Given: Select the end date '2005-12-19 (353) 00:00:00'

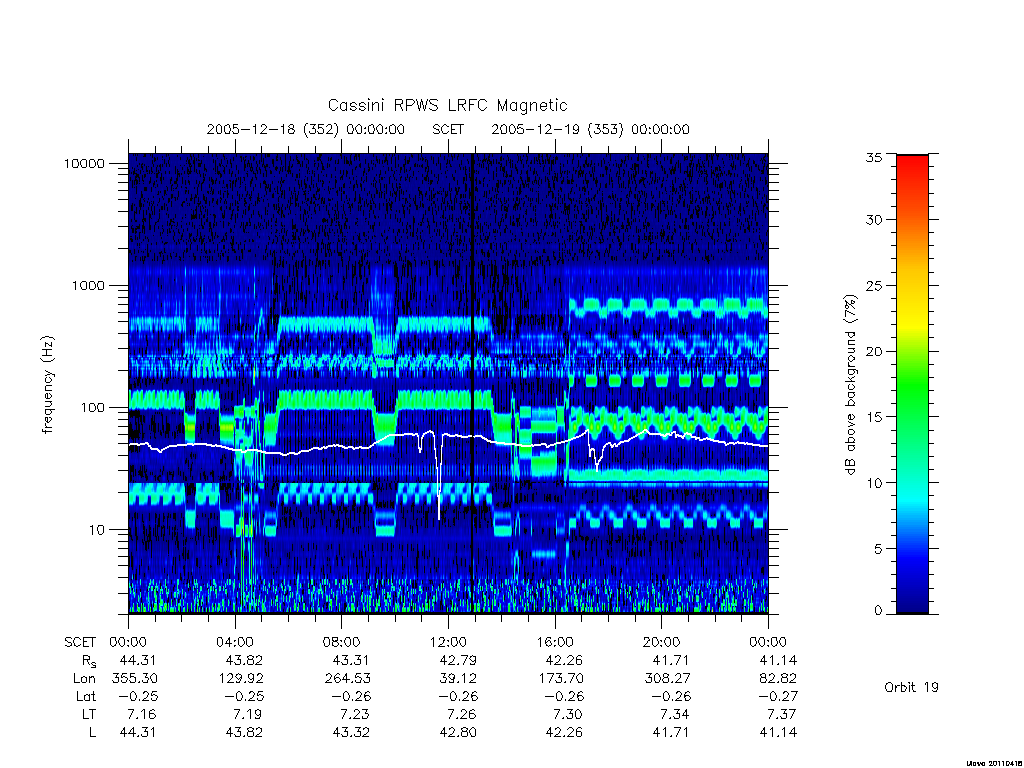Looking at the screenshot, I should (x=590, y=129).
